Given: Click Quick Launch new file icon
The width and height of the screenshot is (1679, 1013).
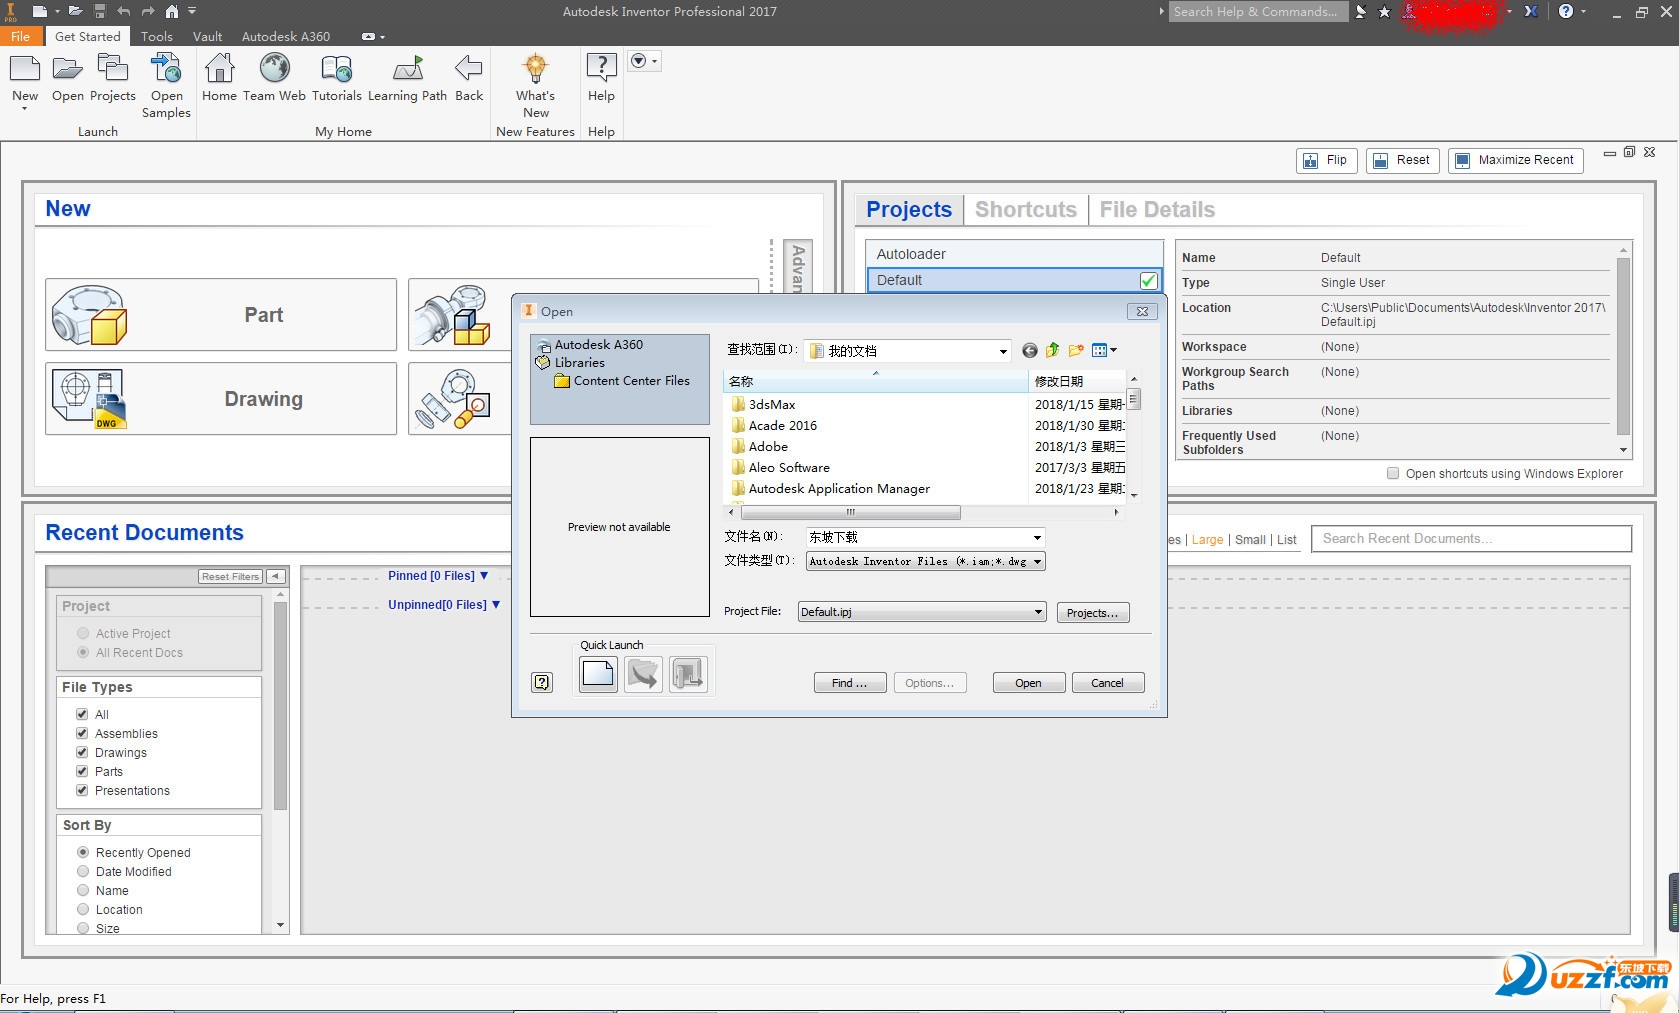Looking at the screenshot, I should [598, 674].
